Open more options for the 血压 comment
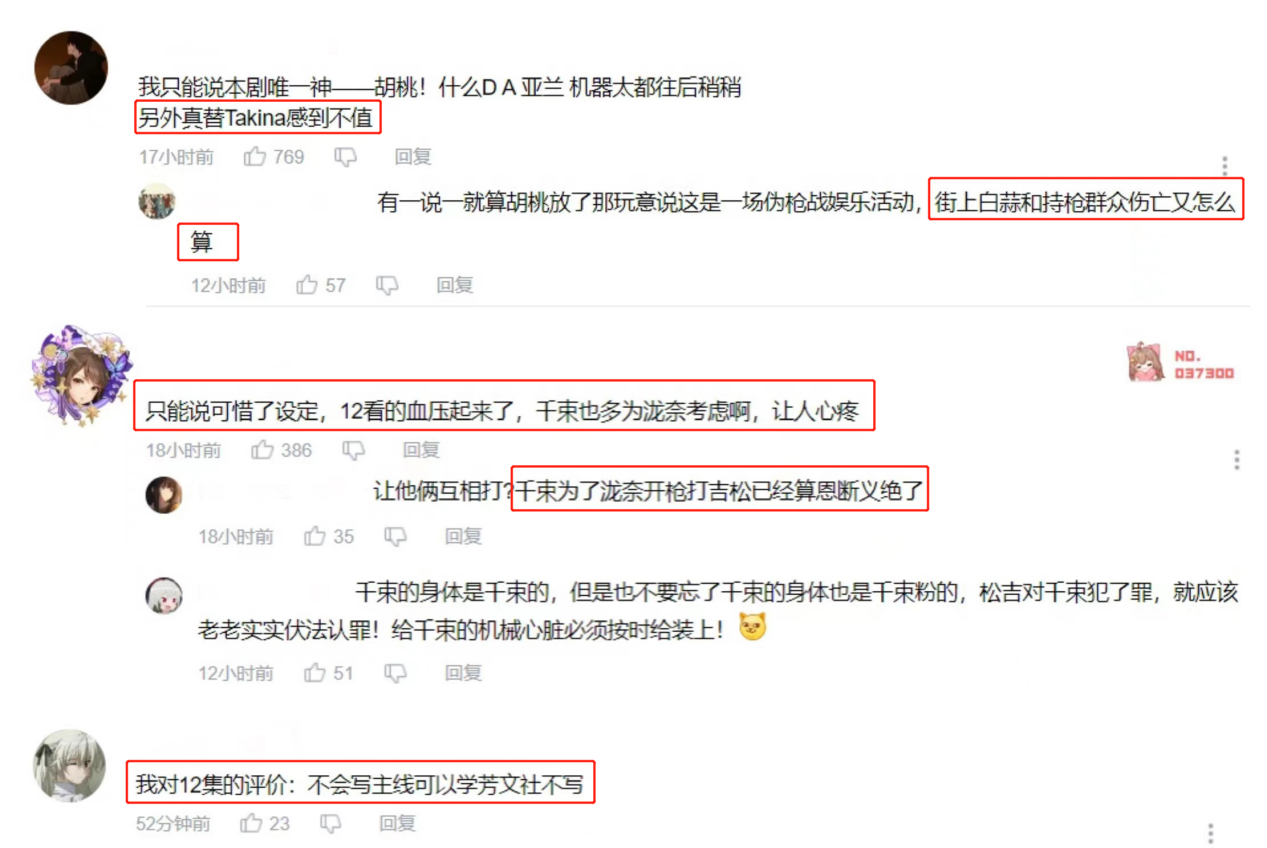 (x=1237, y=460)
